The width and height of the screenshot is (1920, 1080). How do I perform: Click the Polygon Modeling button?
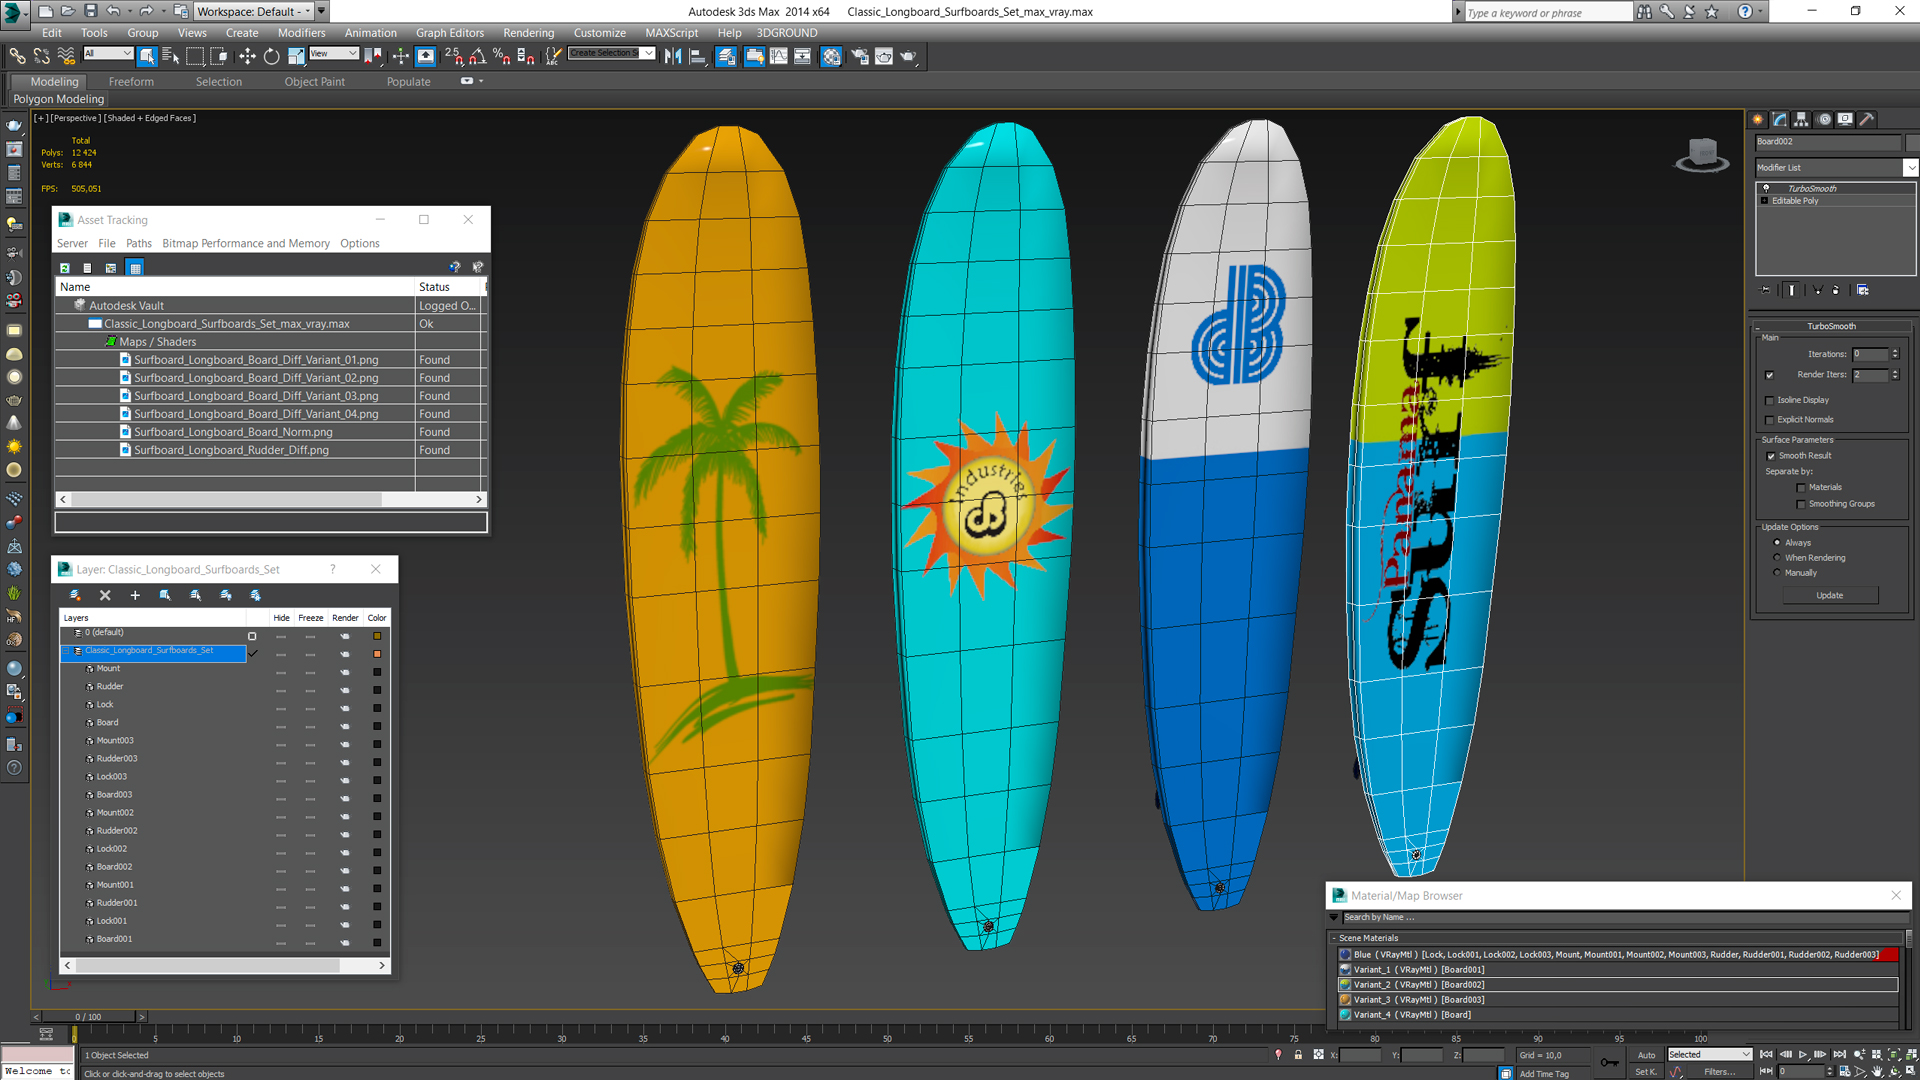pyautogui.click(x=59, y=99)
